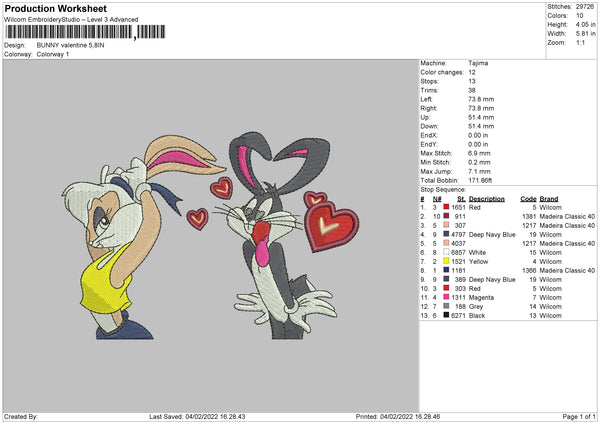The image size is (600, 424).
Task: Click the Max Jump value 7.1 mm
Action: [479, 171]
